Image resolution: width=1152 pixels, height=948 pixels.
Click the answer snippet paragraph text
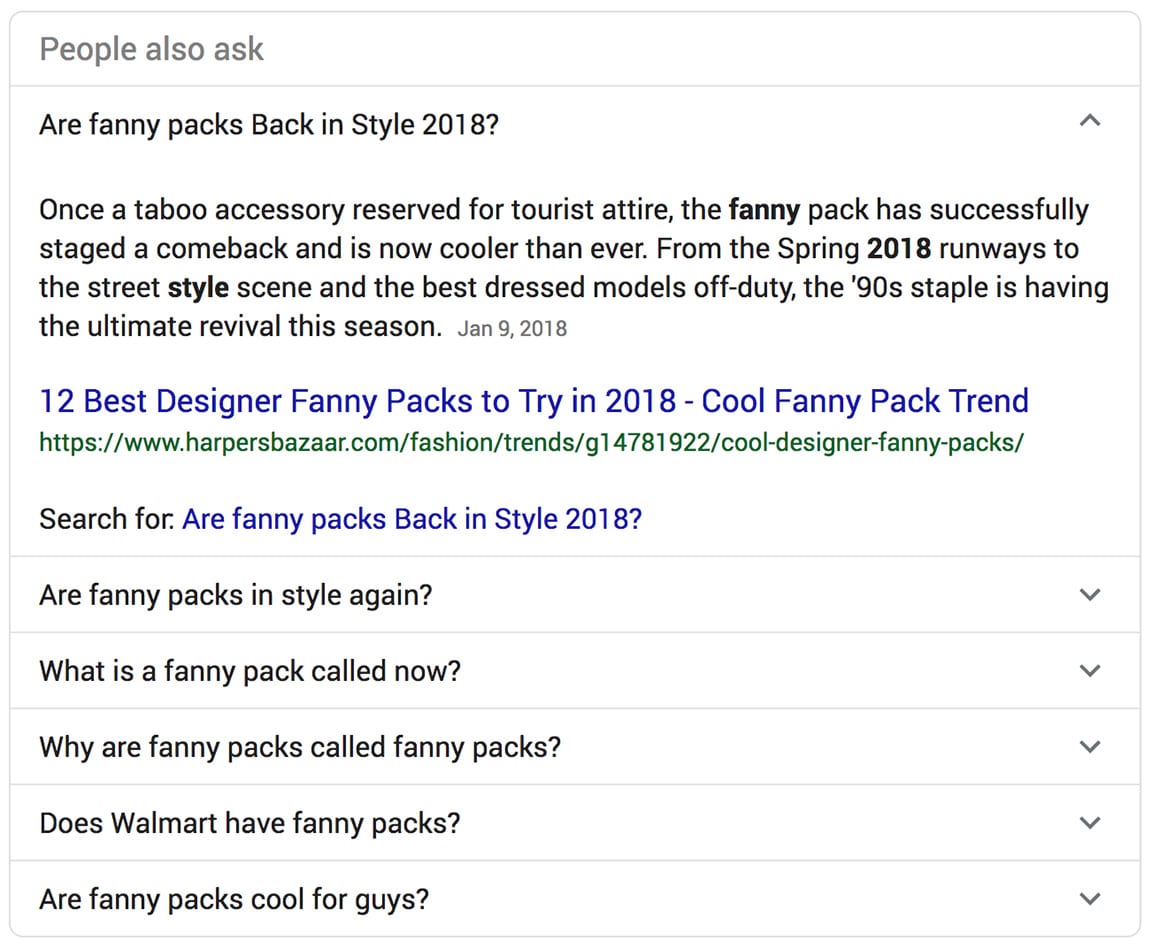[574, 267]
